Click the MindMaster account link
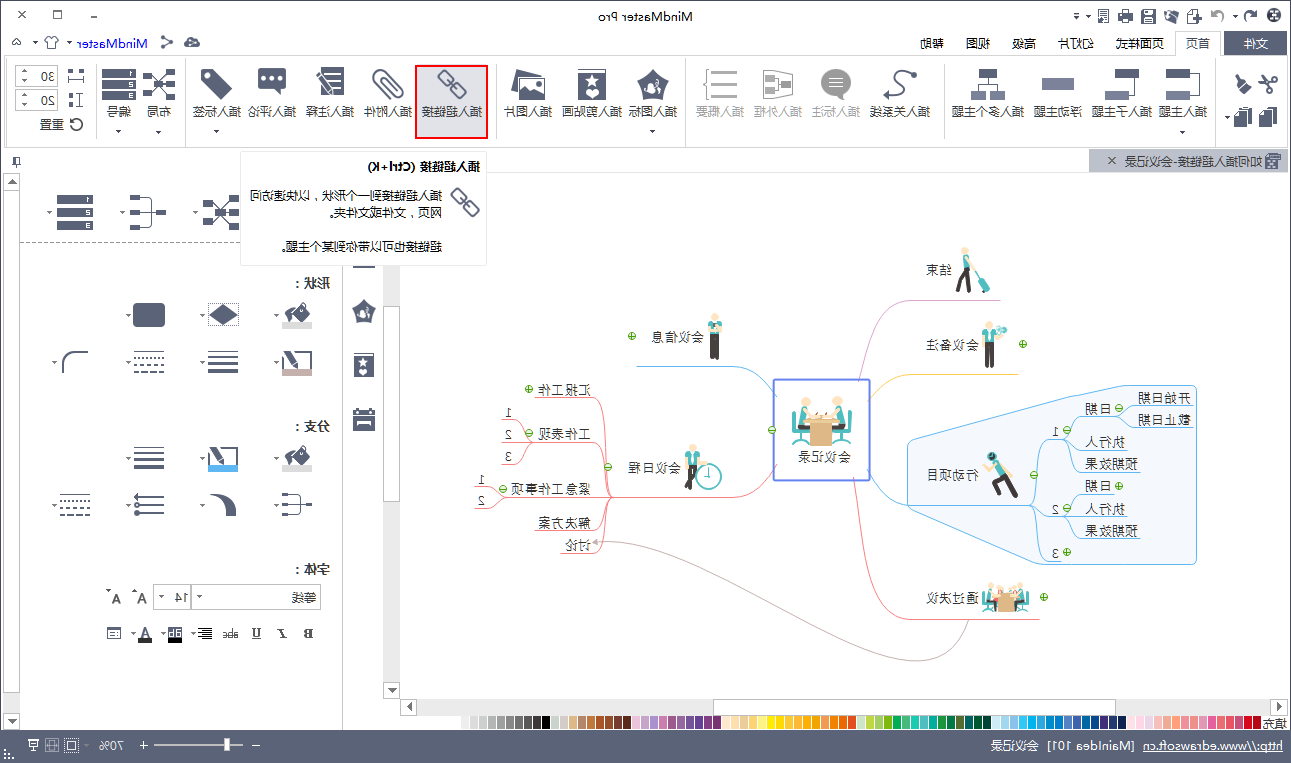 [x=113, y=43]
